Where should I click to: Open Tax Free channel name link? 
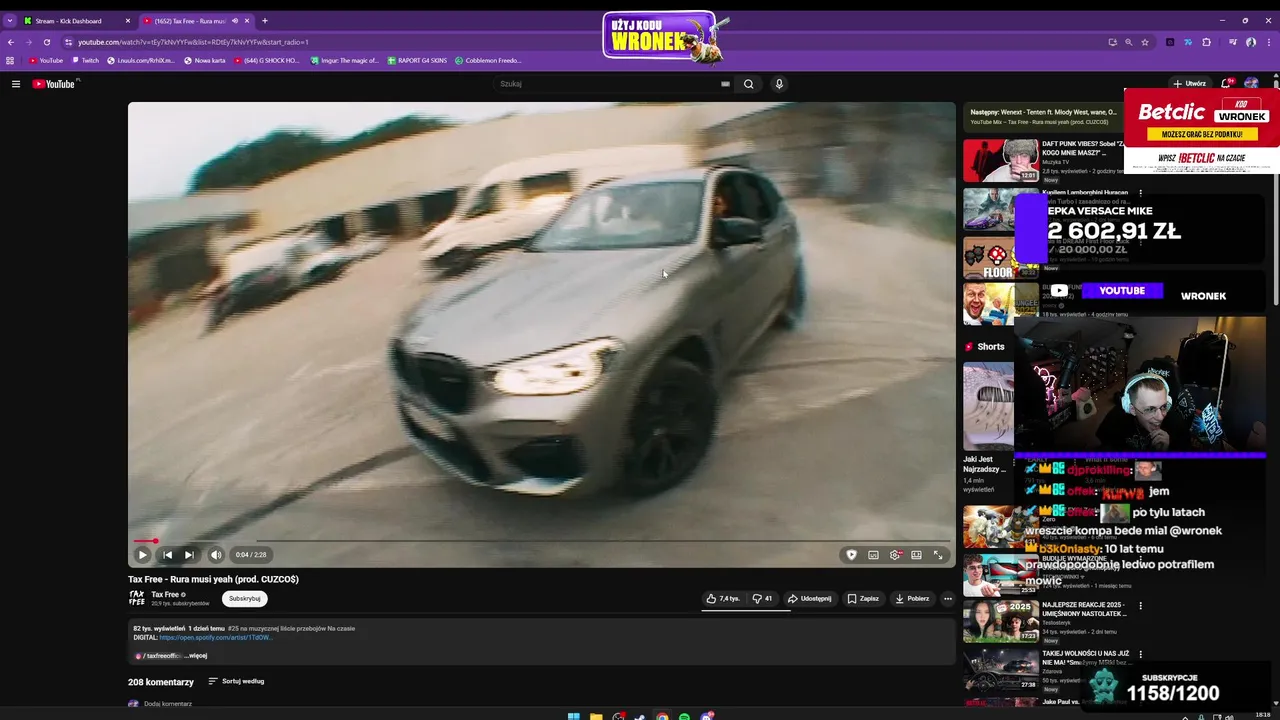[x=165, y=595]
